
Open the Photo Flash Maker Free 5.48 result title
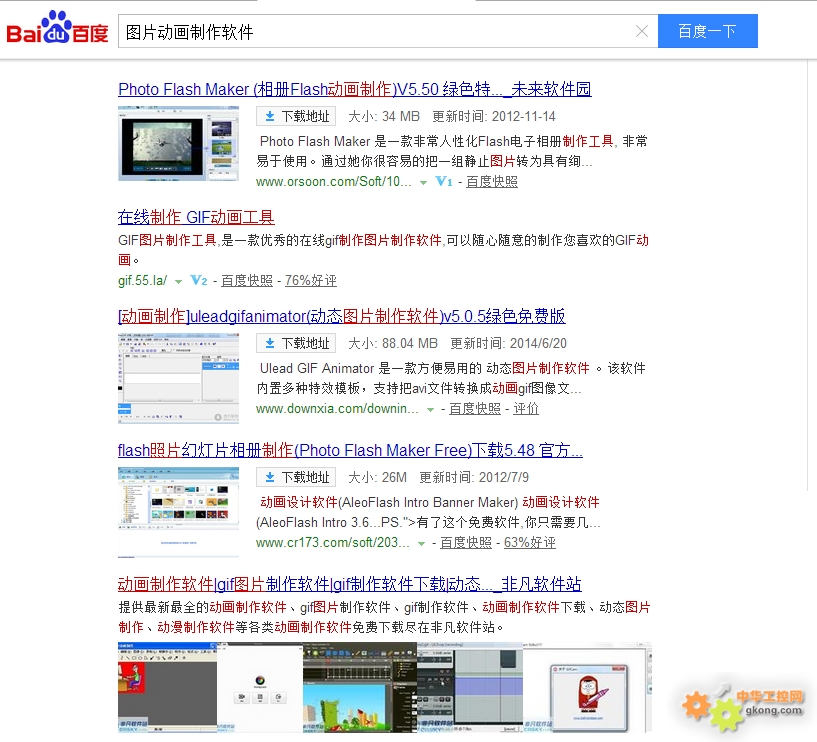click(x=350, y=450)
